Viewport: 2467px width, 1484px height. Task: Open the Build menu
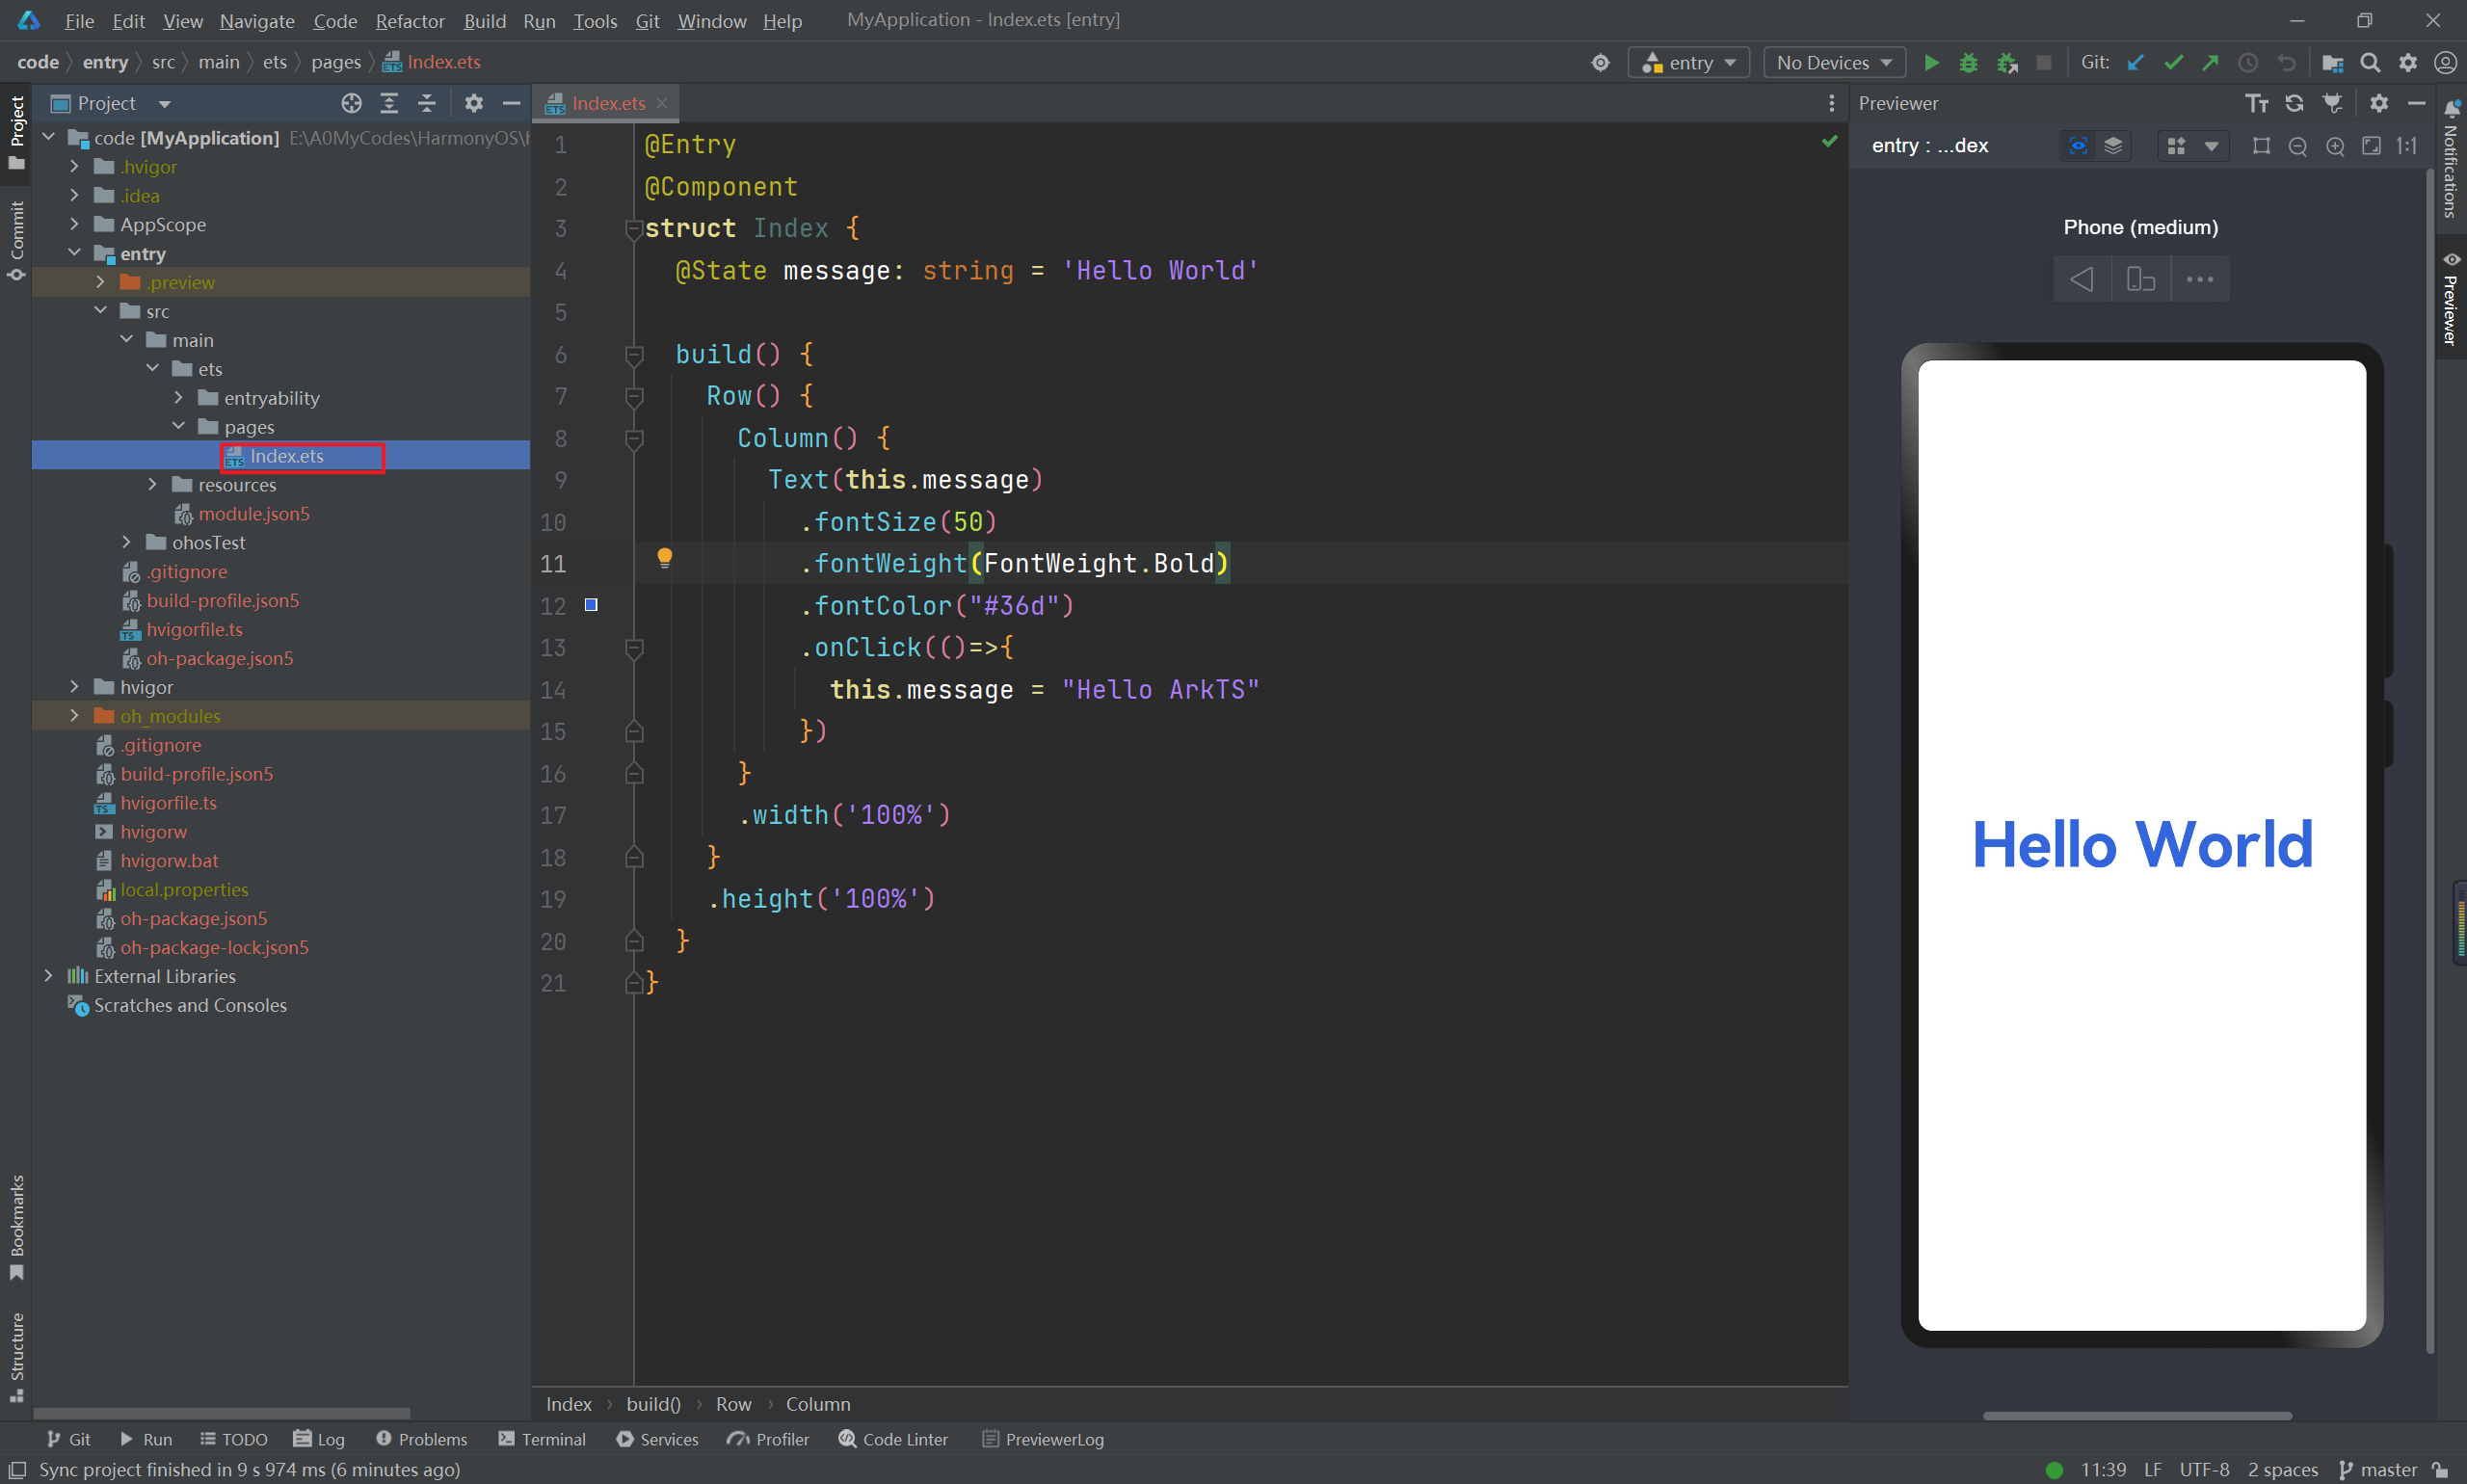pyautogui.click(x=484, y=21)
